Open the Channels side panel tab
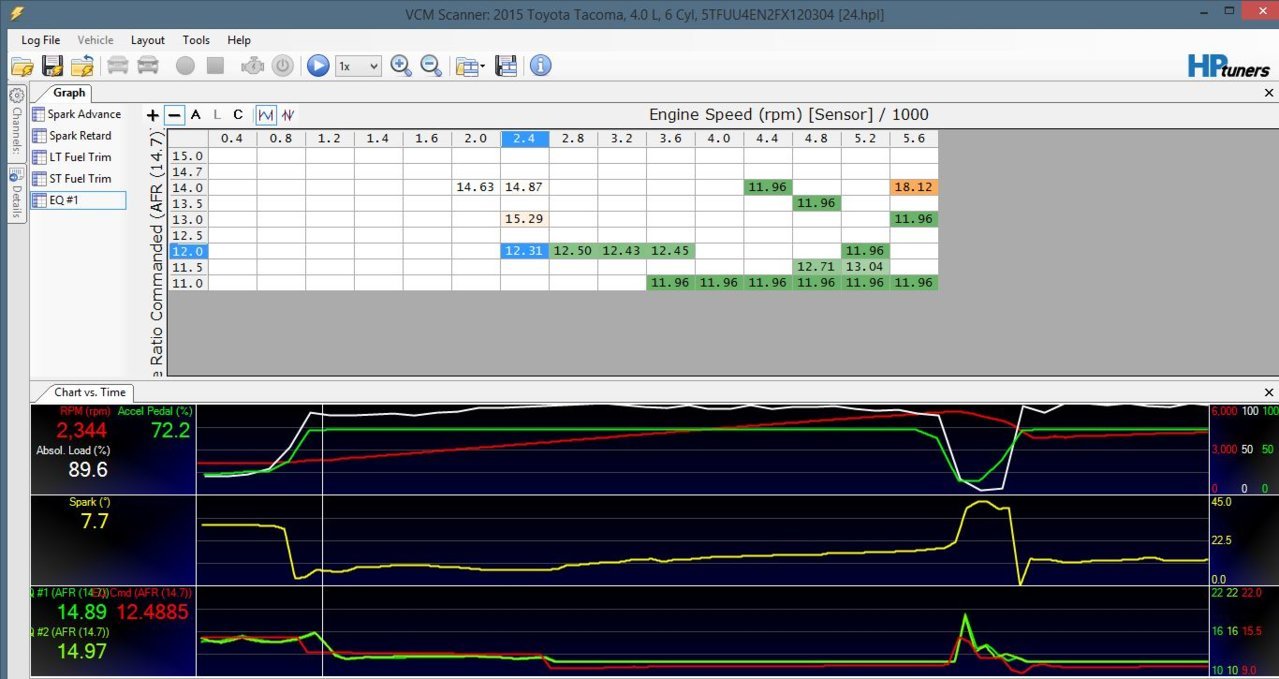 pyautogui.click(x=16, y=123)
